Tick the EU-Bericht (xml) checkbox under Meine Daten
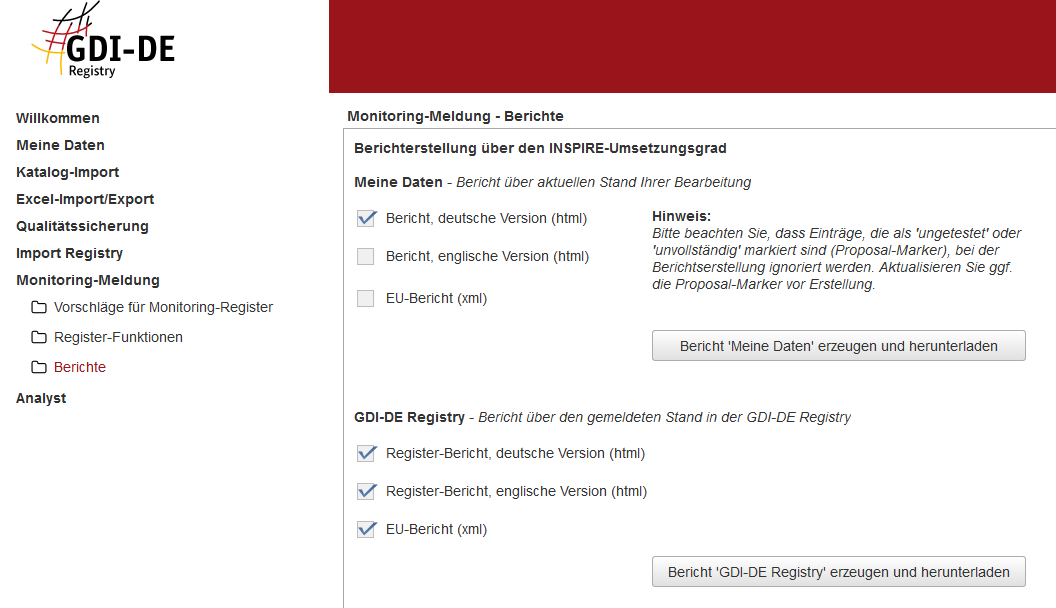Image resolution: width=1056 pixels, height=608 pixels. tap(366, 298)
